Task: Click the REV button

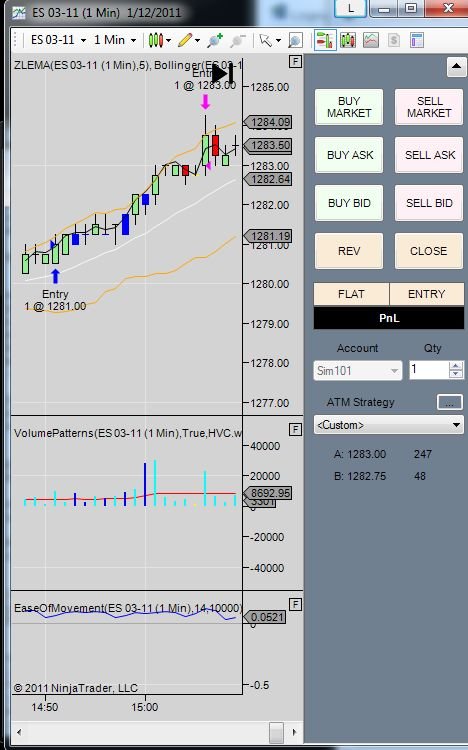Action: (349, 251)
